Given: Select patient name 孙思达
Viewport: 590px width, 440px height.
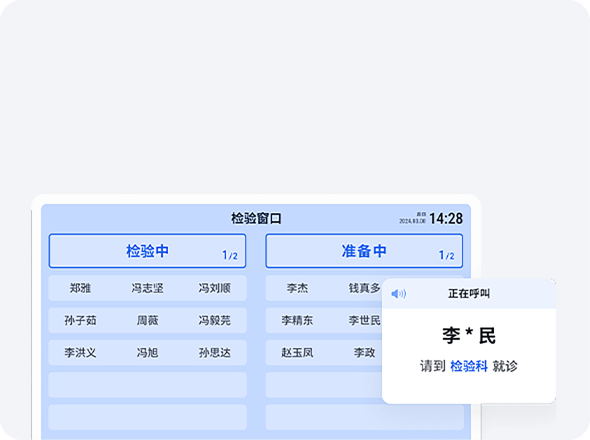Looking at the screenshot, I should tap(214, 353).
